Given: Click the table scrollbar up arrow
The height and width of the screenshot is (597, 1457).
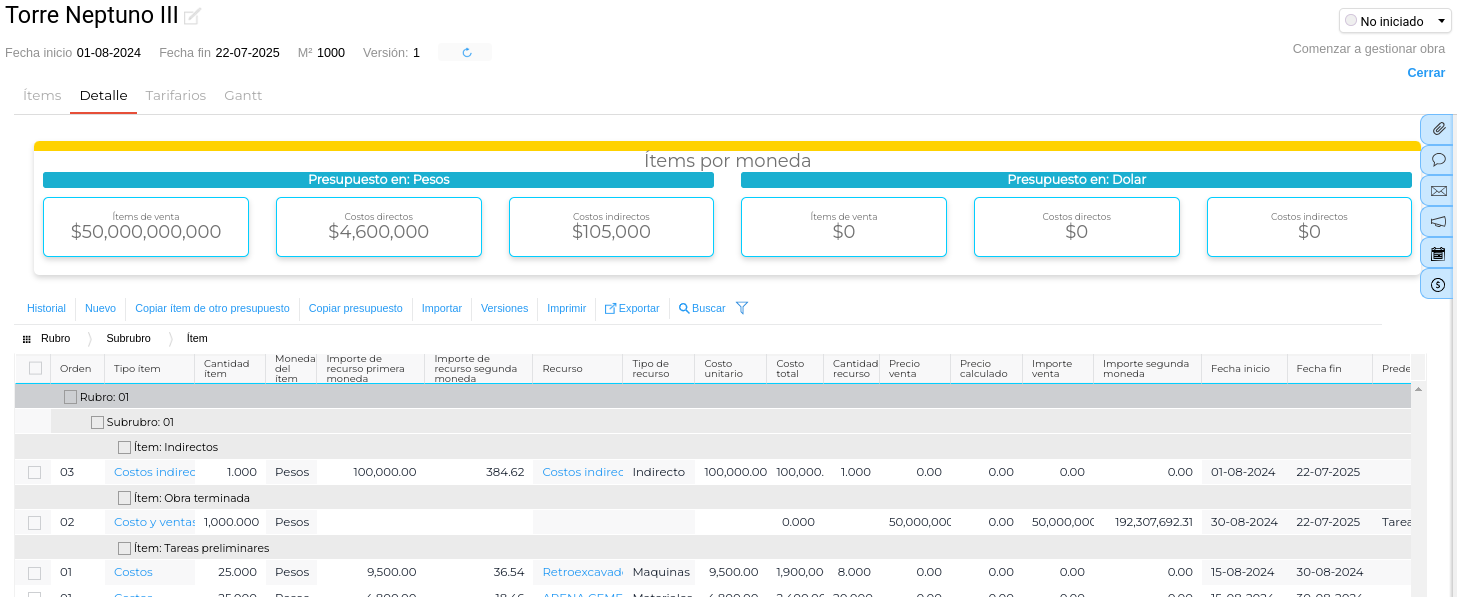Looking at the screenshot, I should coord(1419,390).
